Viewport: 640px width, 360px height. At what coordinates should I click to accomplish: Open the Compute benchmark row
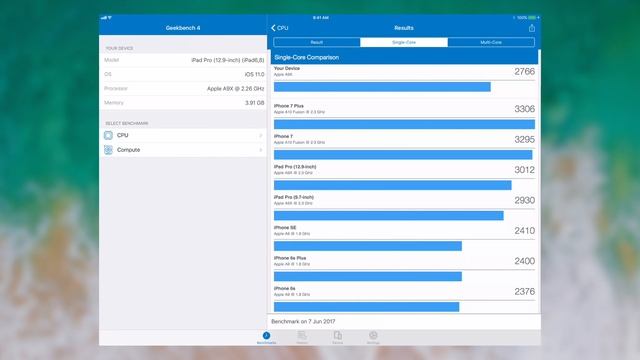point(183,150)
